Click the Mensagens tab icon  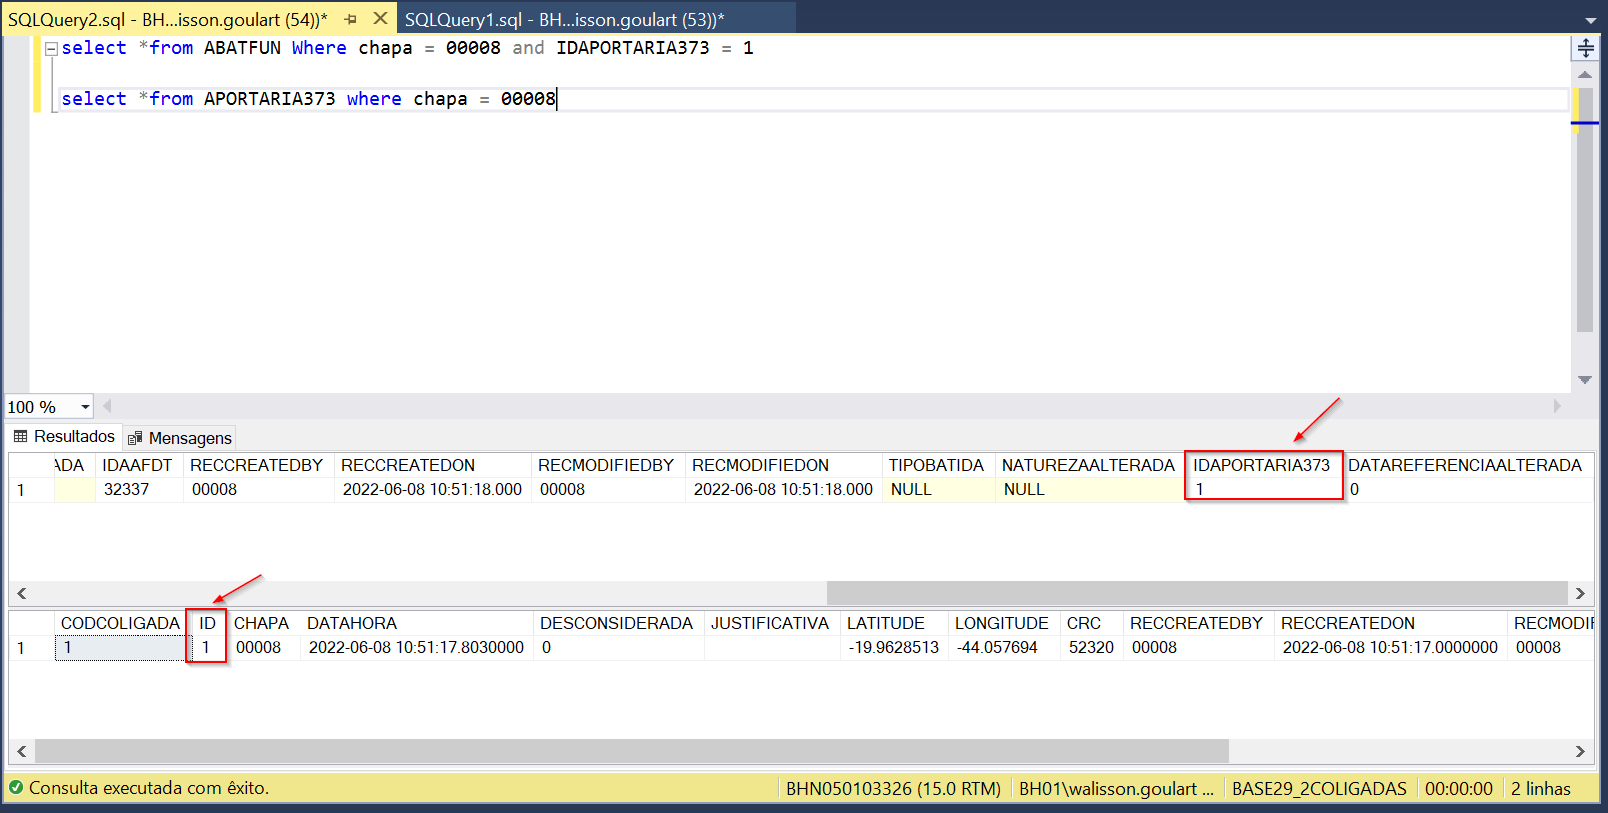135,438
